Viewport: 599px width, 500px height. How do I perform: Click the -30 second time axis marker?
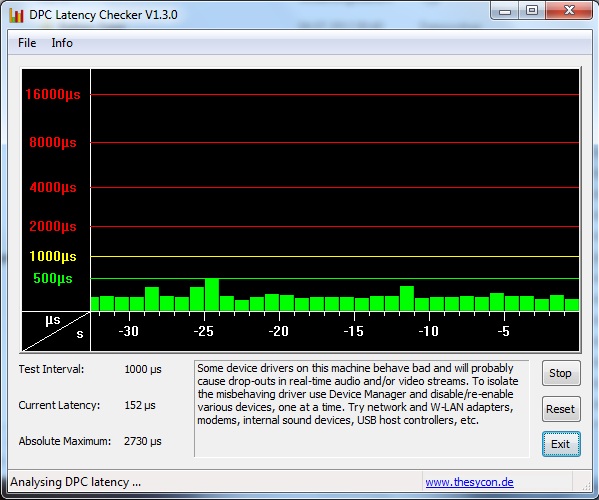(x=128, y=331)
